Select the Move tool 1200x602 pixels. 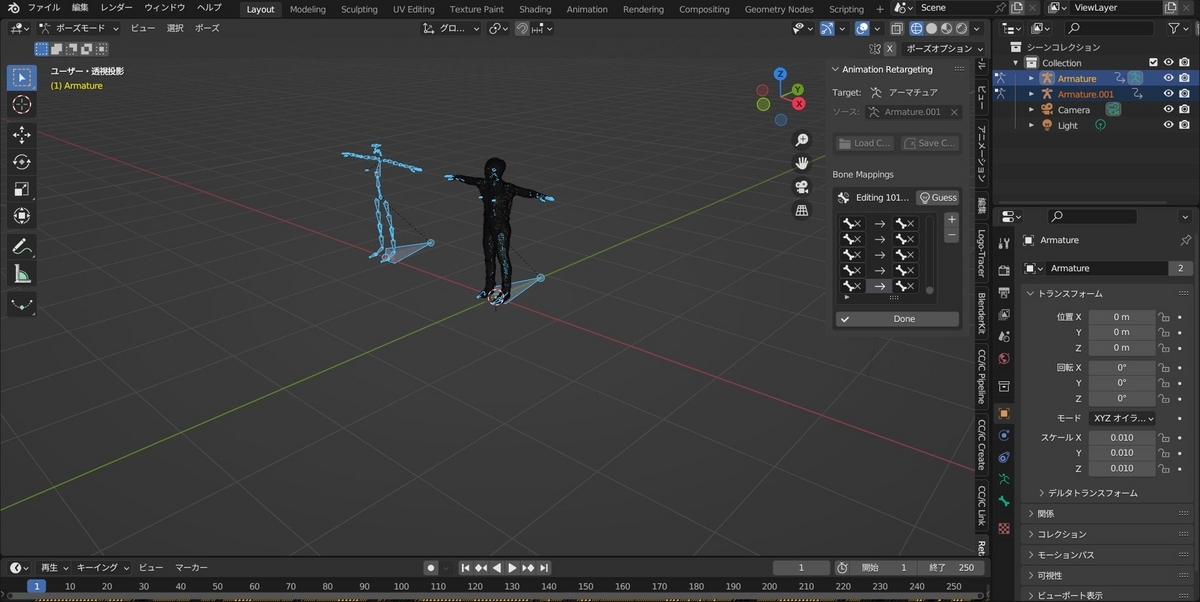(22, 135)
